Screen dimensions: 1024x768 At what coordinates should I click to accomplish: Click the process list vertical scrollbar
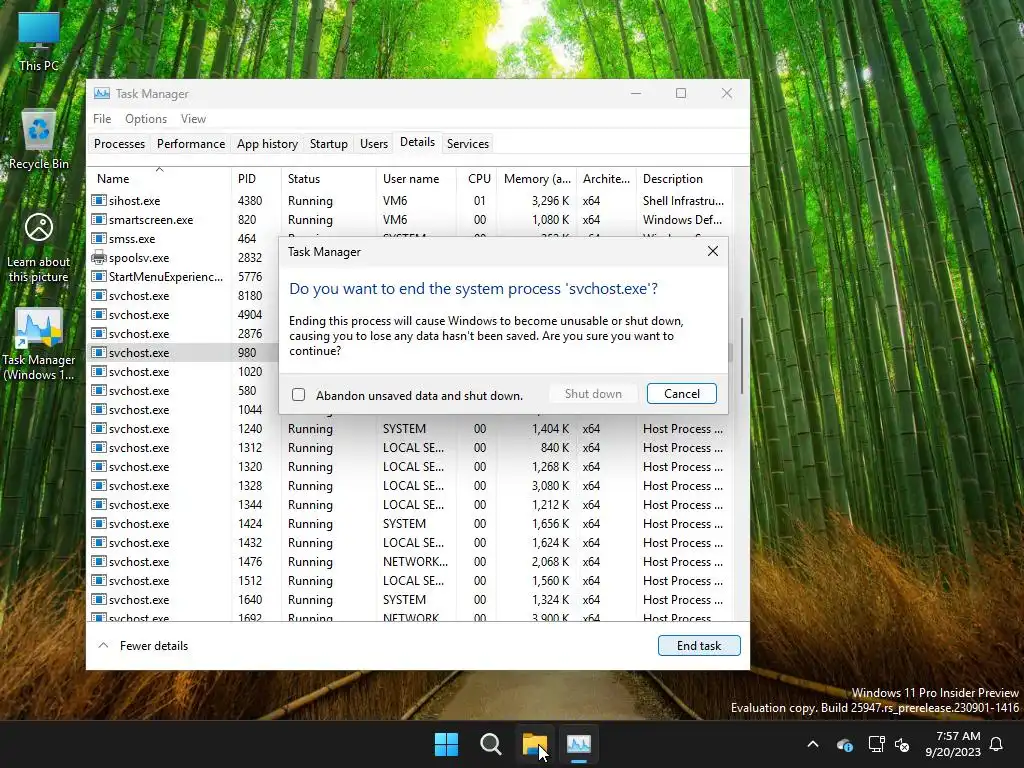tap(741, 357)
